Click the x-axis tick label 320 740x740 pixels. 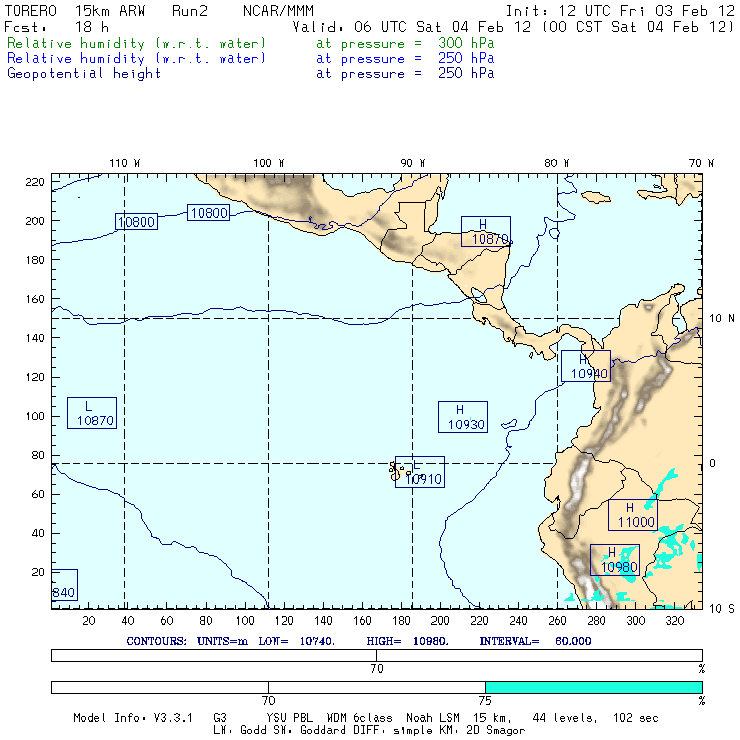point(674,621)
